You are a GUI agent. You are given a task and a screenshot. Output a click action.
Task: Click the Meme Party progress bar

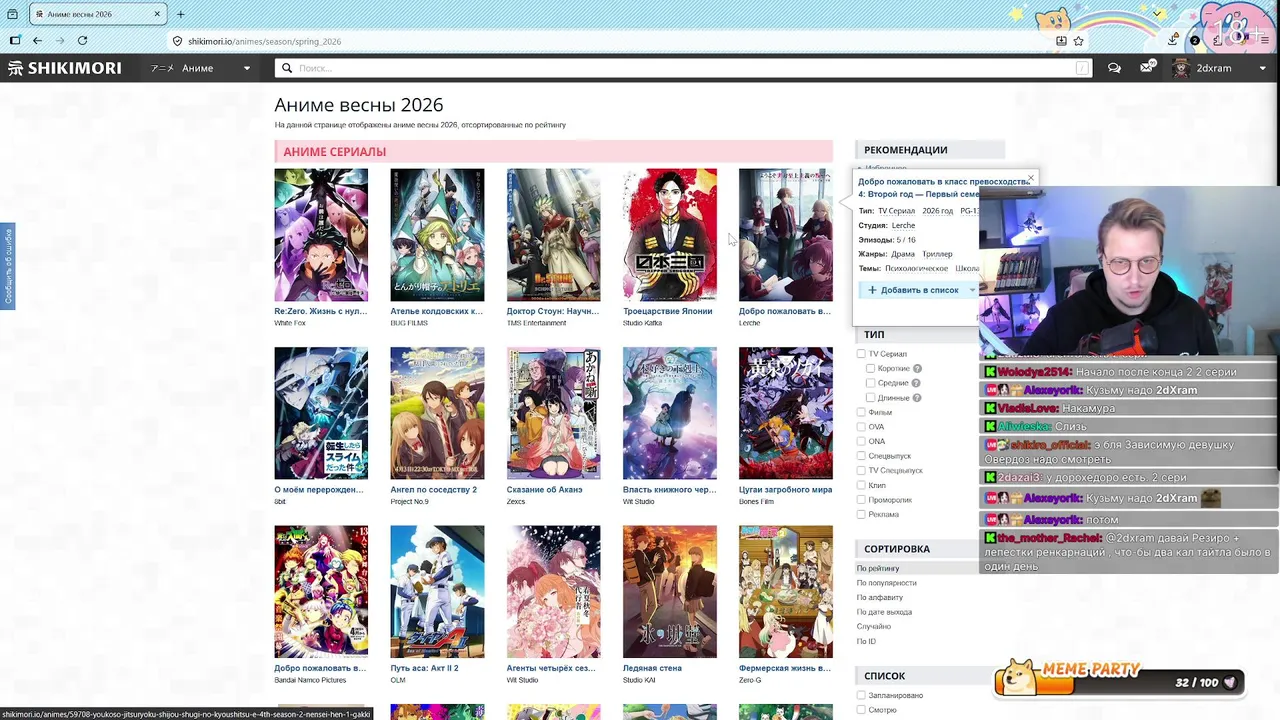[1118, 682]
